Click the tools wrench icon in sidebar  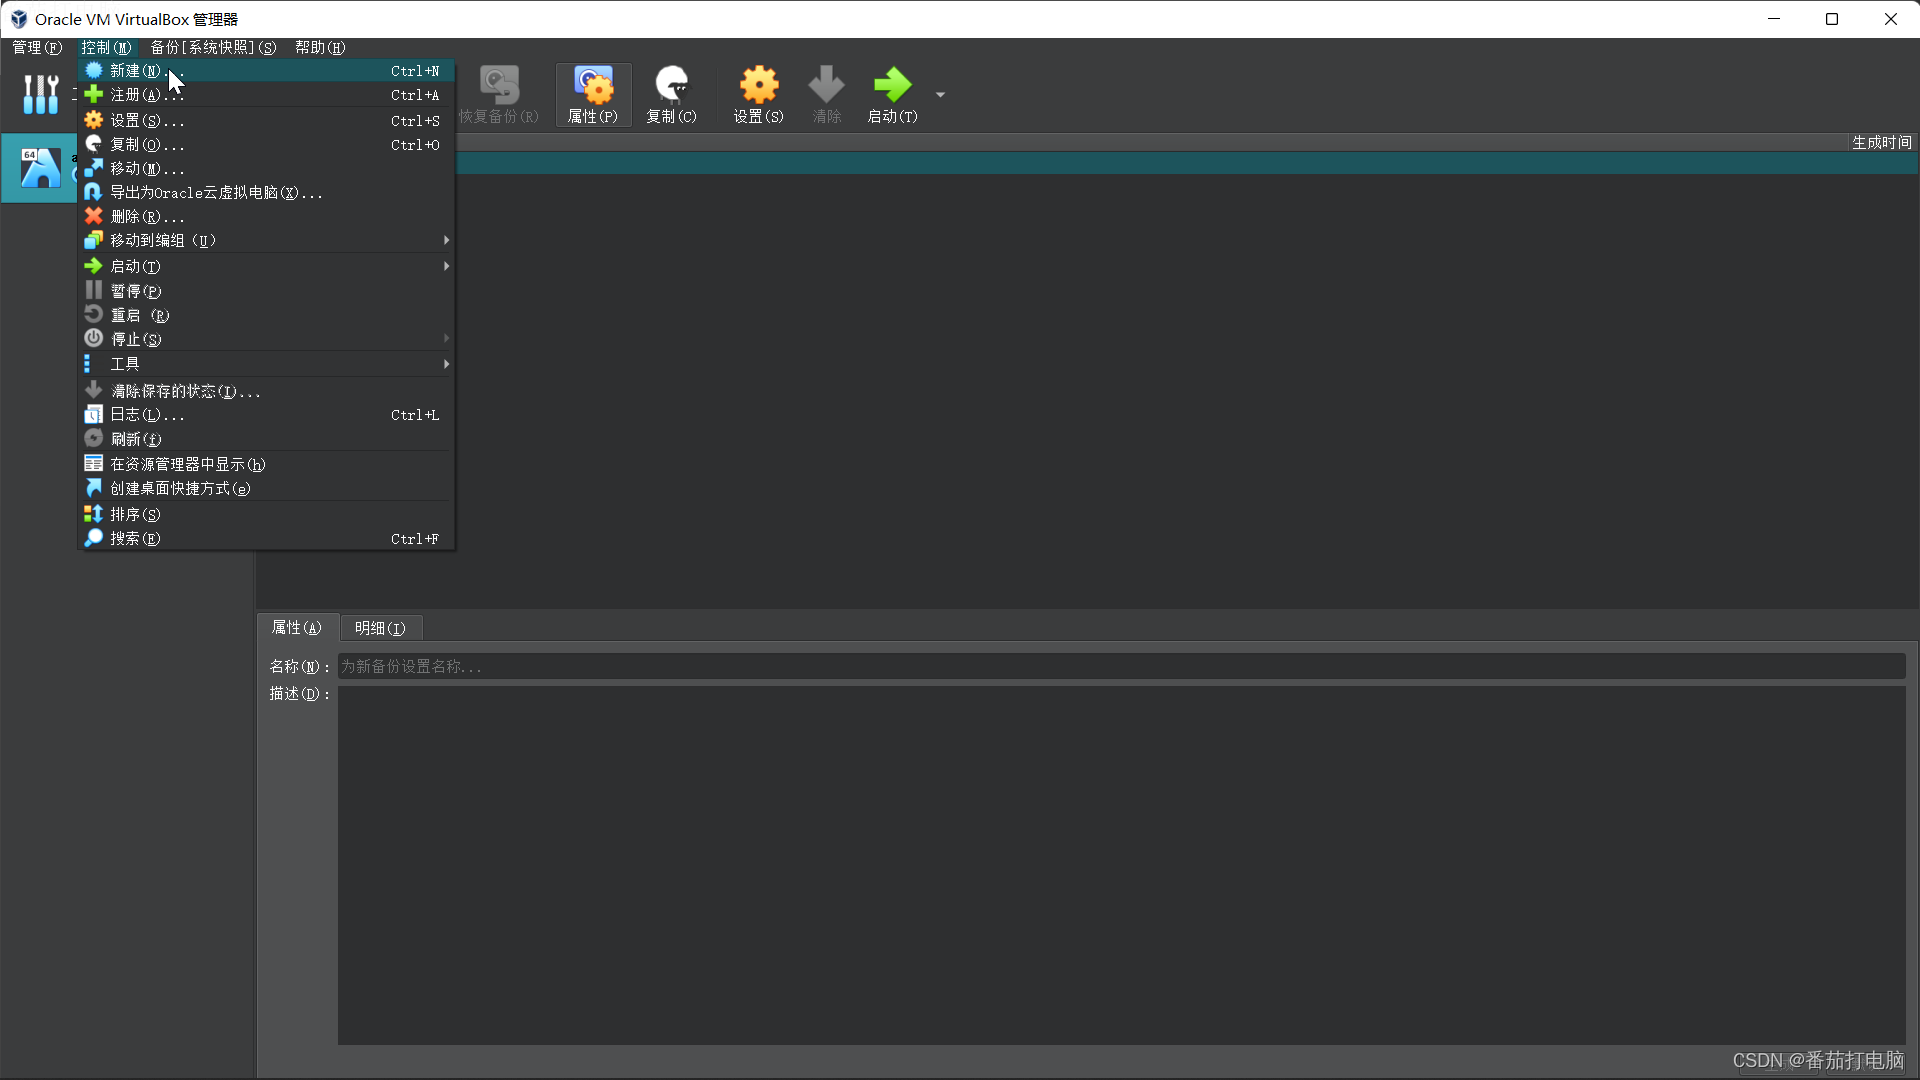tap(40, 94)
